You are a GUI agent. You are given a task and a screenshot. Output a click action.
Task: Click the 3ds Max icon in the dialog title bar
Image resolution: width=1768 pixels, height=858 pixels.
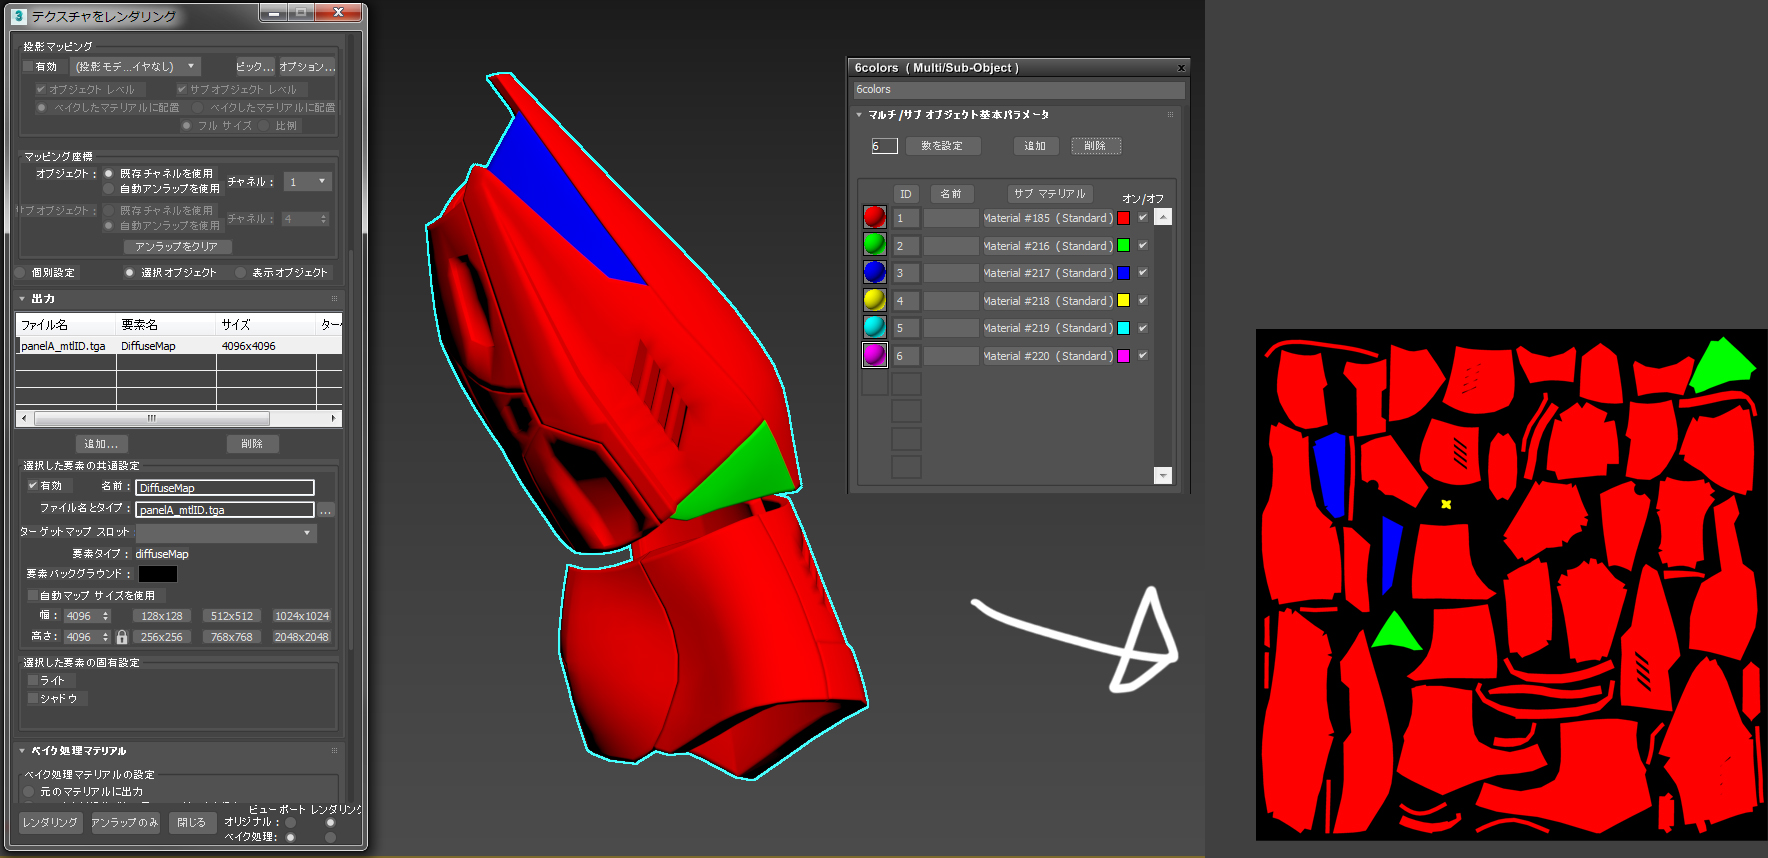pyautogui.click(x=19, y=16)
